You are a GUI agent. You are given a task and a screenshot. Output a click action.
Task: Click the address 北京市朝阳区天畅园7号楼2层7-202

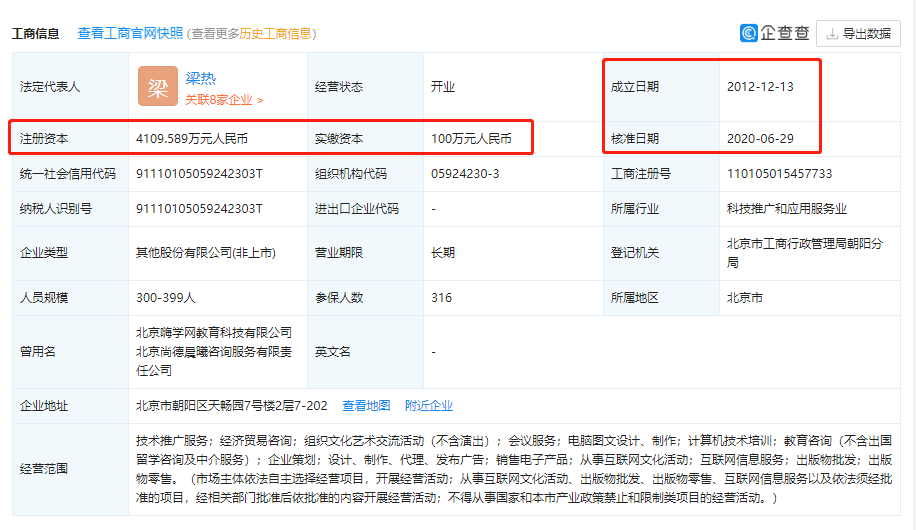tap(232, 405)
